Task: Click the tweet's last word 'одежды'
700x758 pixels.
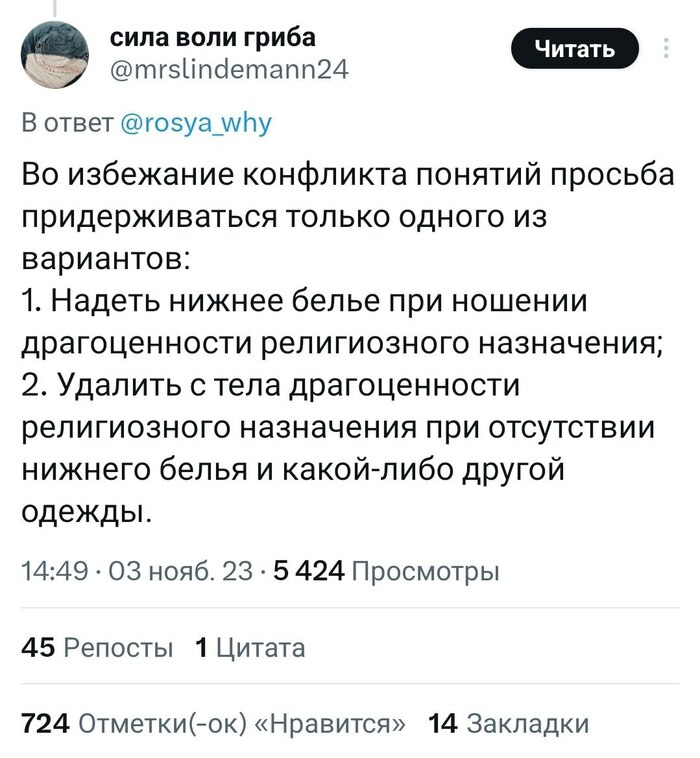Action: click(x=84, y=511)
